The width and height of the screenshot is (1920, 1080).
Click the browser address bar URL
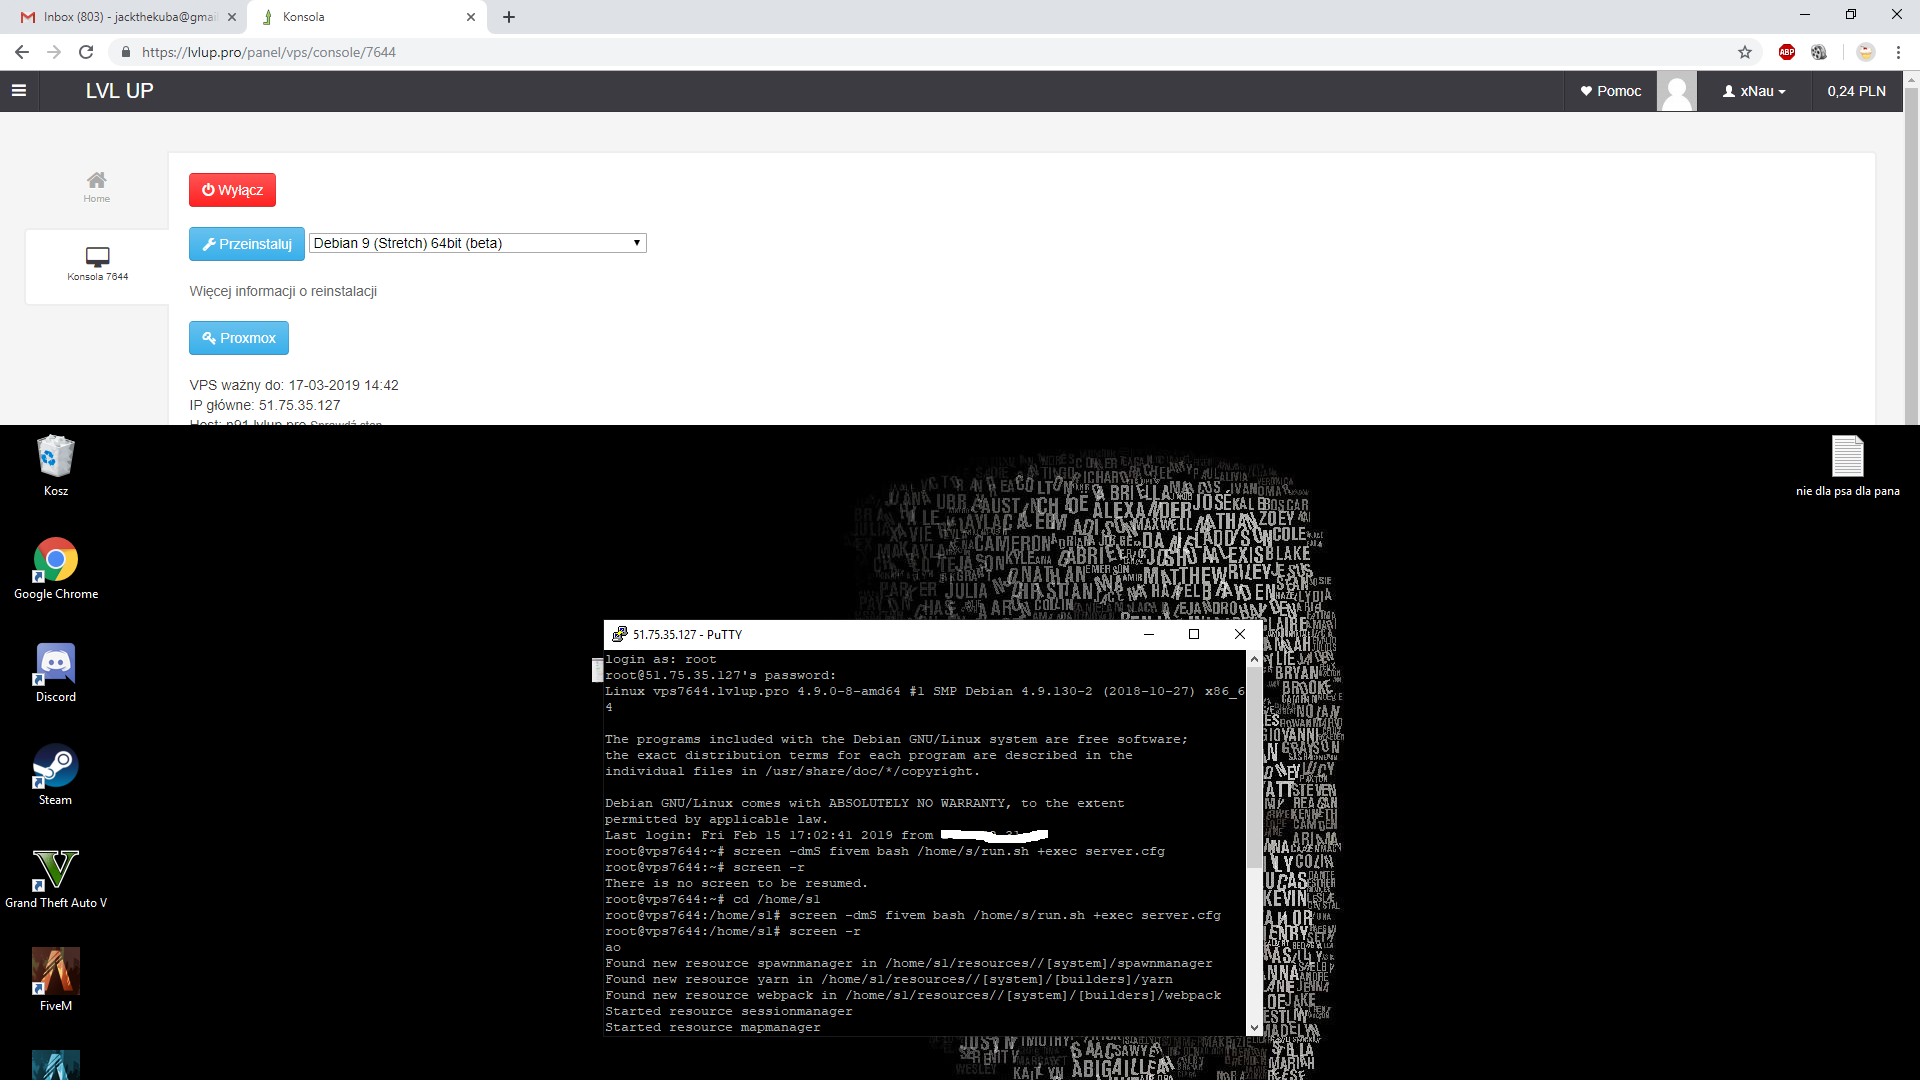268,52
